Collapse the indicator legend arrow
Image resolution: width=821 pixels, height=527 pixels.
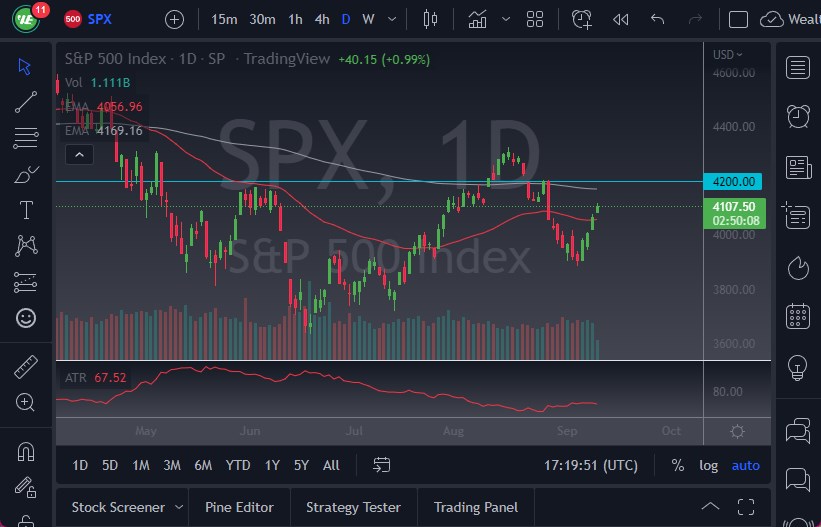click(x=79, y=155)
